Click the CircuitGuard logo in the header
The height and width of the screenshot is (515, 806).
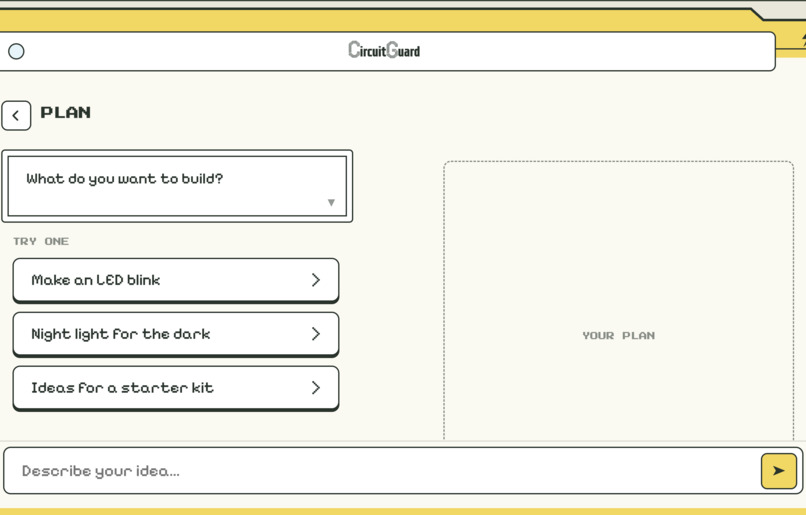pyautogui.click(x=384, y=50)
